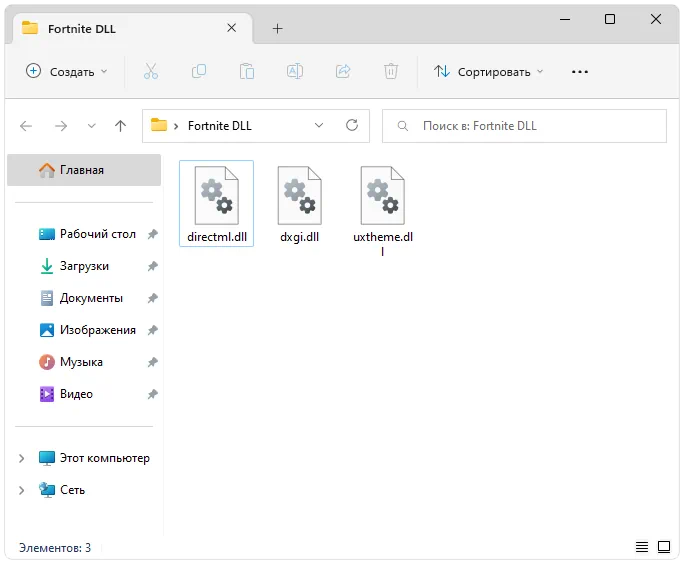Unpin Документы using its pin icon
The image size is (686, 566).
tap(152, 298)
